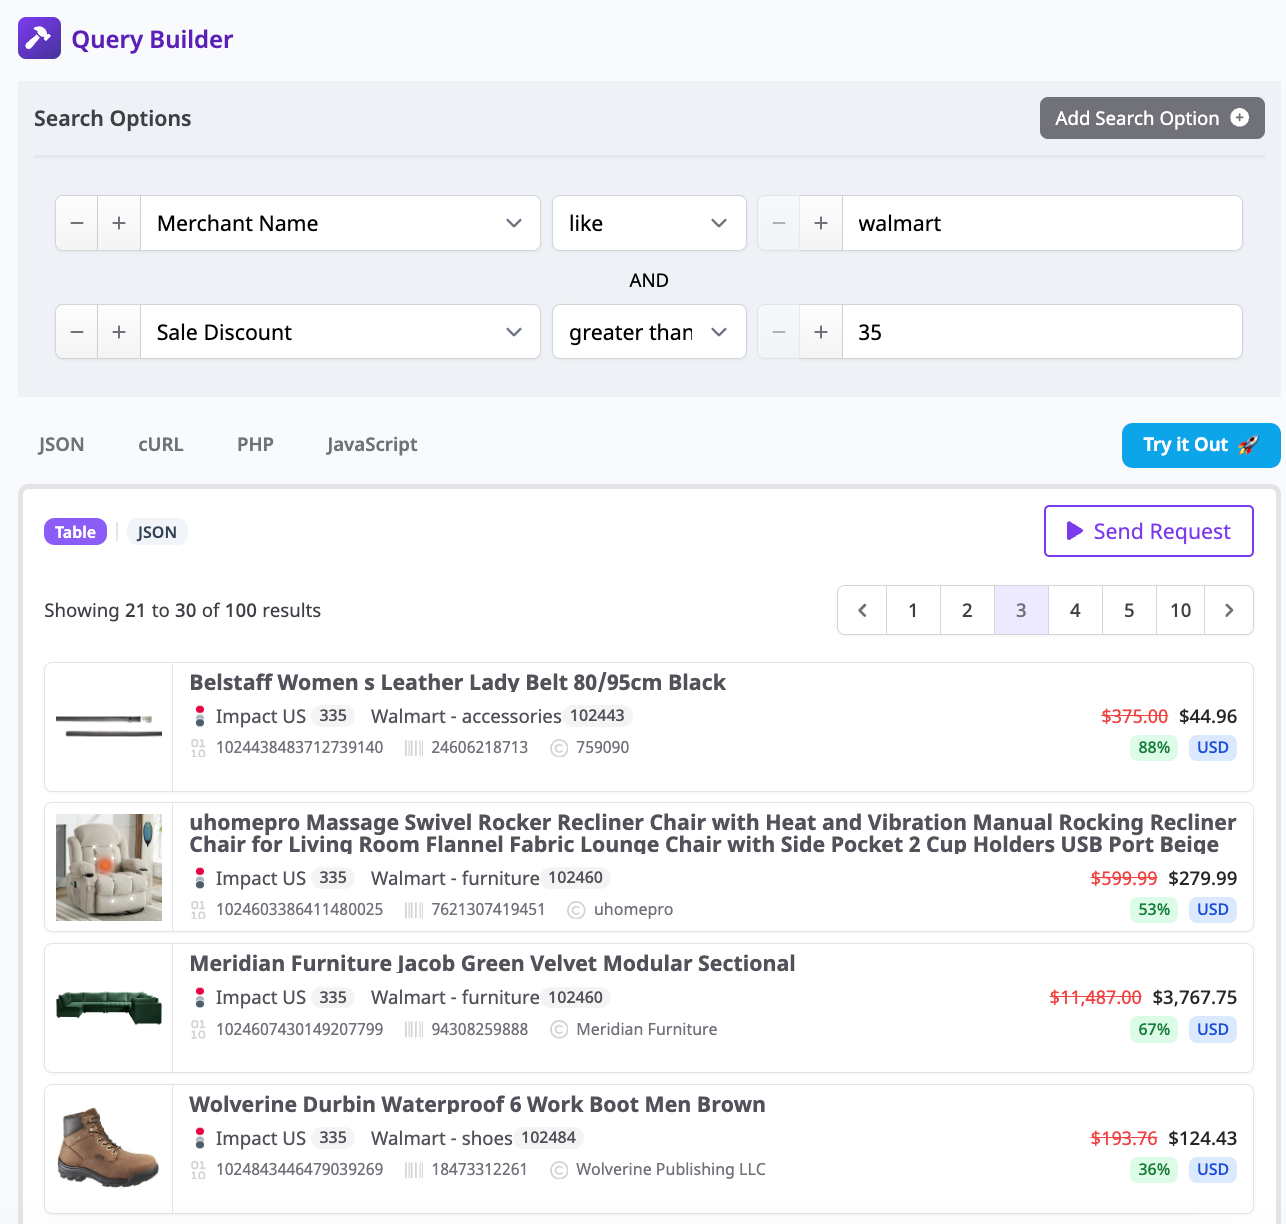This screenshot has width=1286, height=1224.
Task: Click the barcode icon next to 18473312261
Action: pos(414,1170)
